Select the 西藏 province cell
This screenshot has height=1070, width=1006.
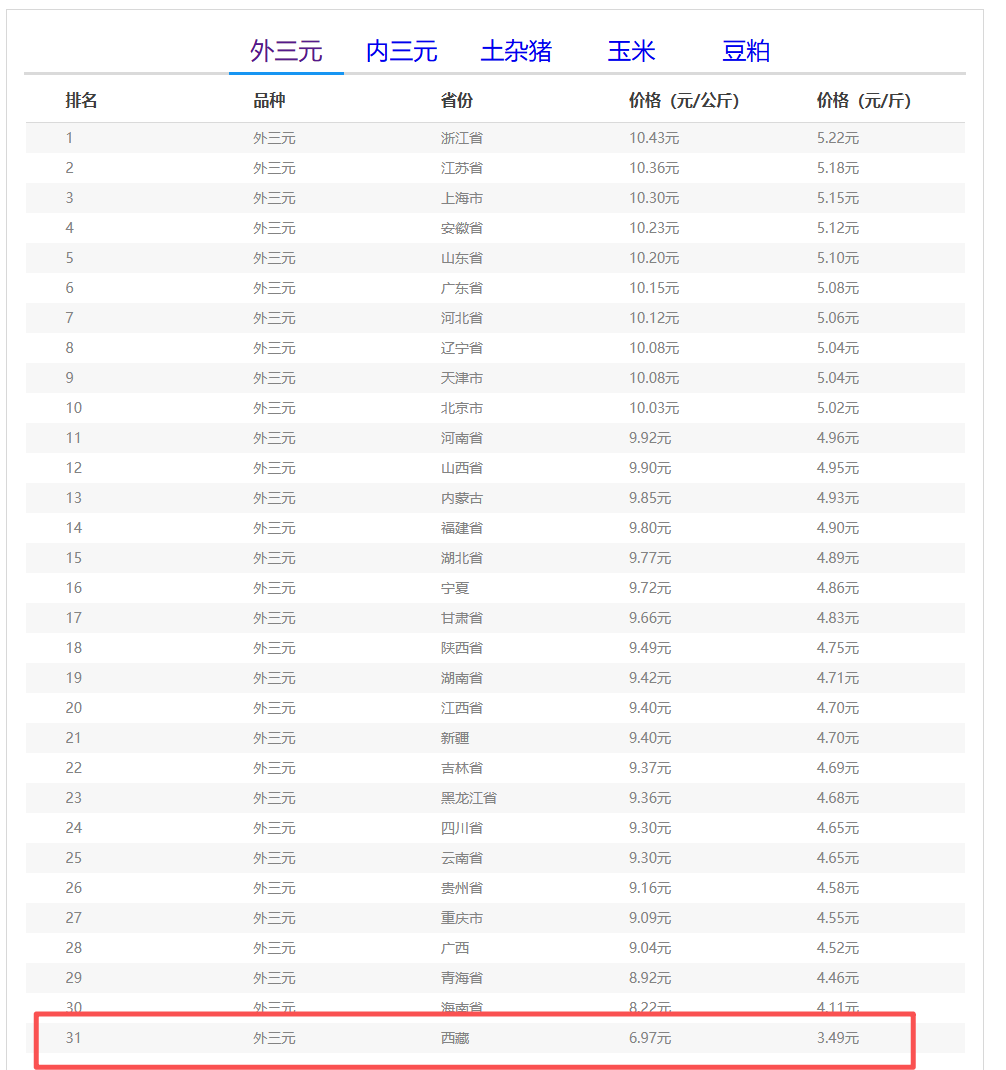[455, 1039]
